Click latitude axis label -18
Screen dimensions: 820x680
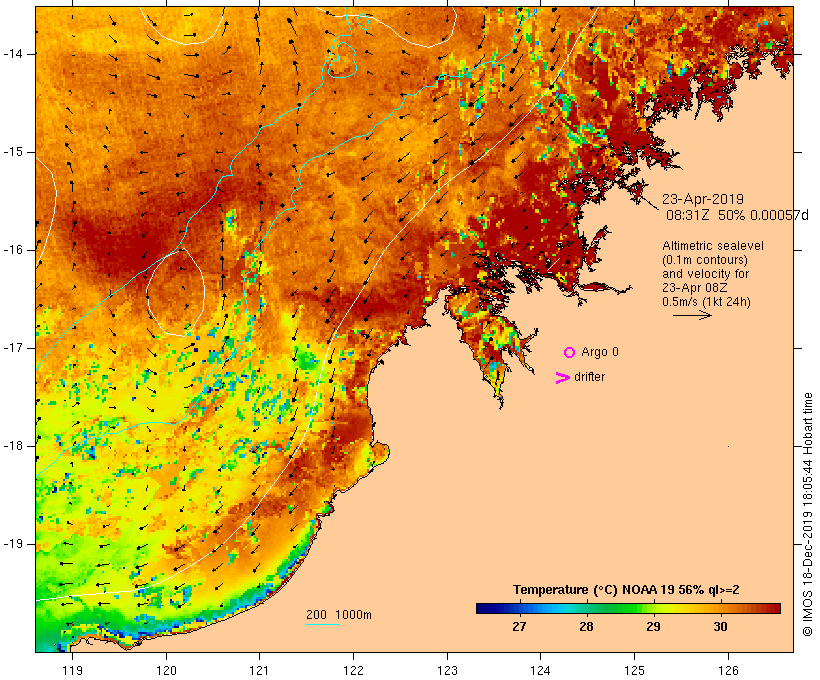click(x=13, y=446)
